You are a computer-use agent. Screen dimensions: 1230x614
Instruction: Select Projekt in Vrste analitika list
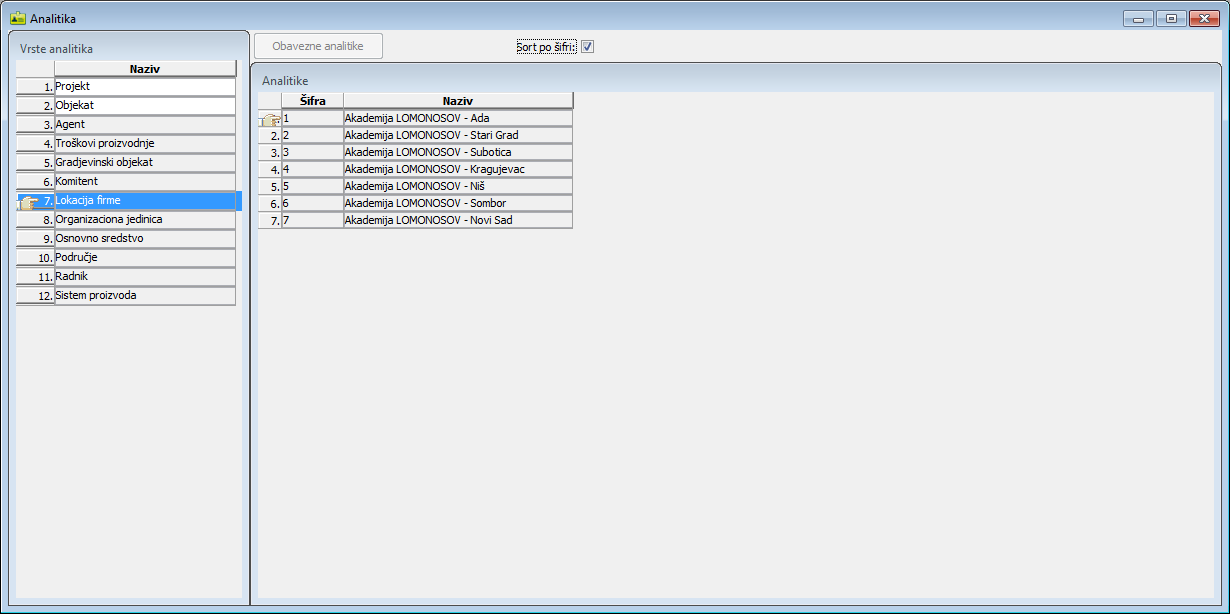[x=144, y=87]
